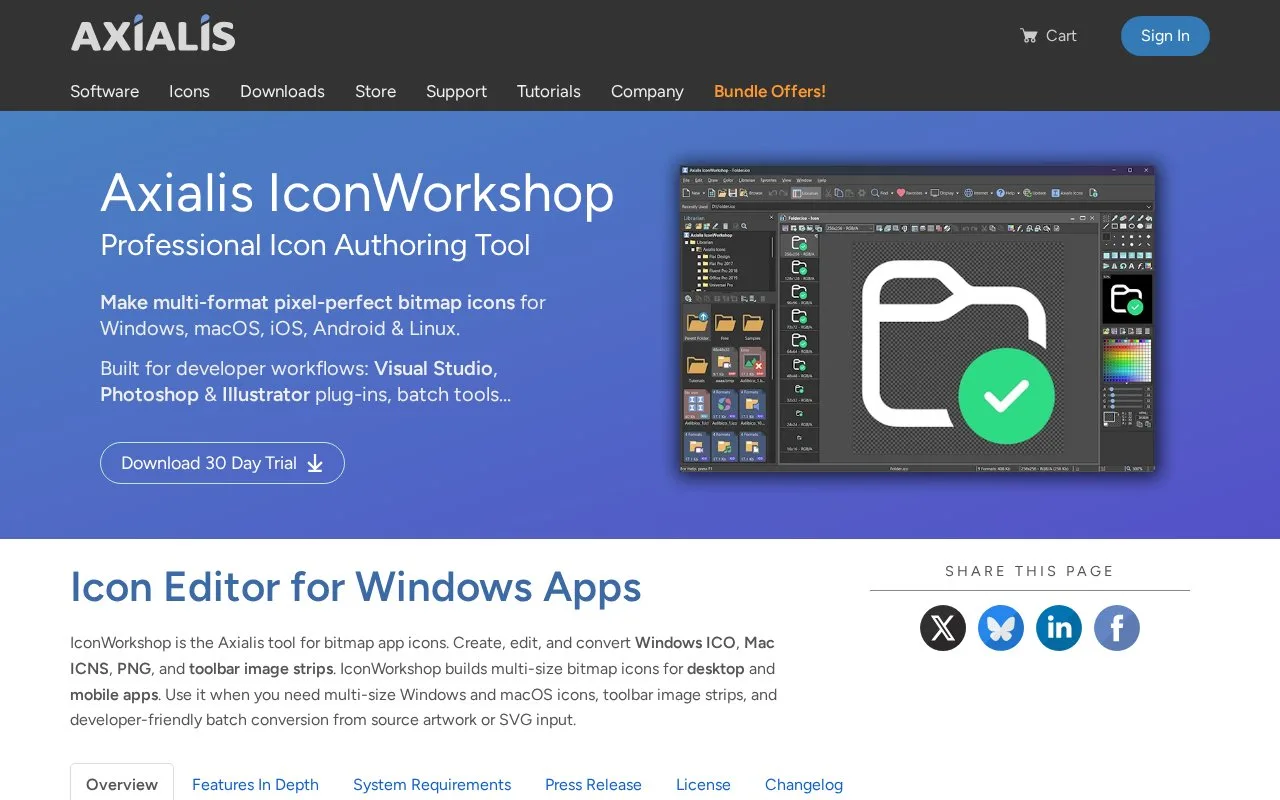Open the Icons menu
Screen dimensions: 1280x800
pyautogui.click(x=189, y=91)
